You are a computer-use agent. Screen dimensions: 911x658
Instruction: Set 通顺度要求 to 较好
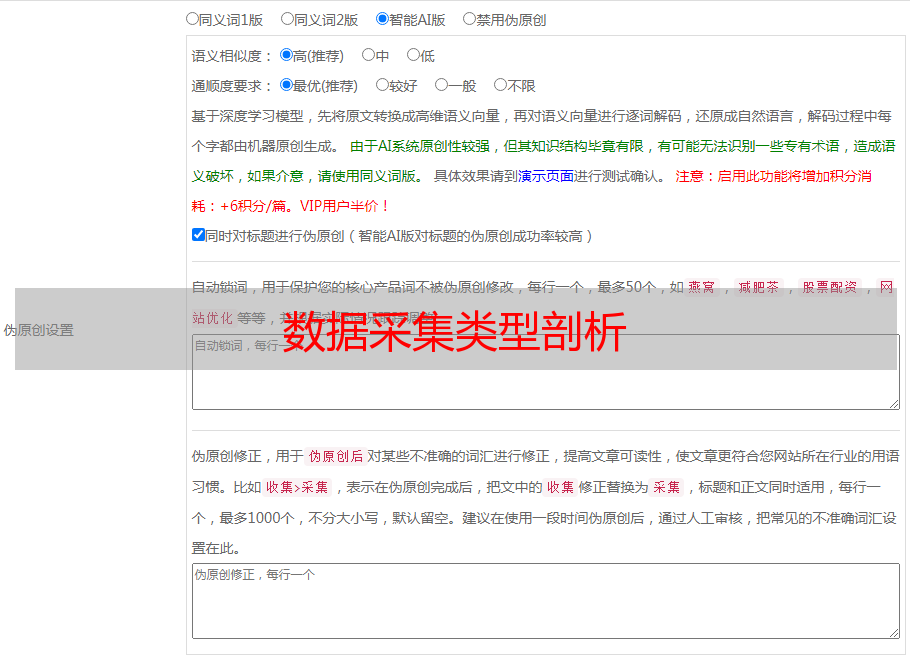point(382,85)
